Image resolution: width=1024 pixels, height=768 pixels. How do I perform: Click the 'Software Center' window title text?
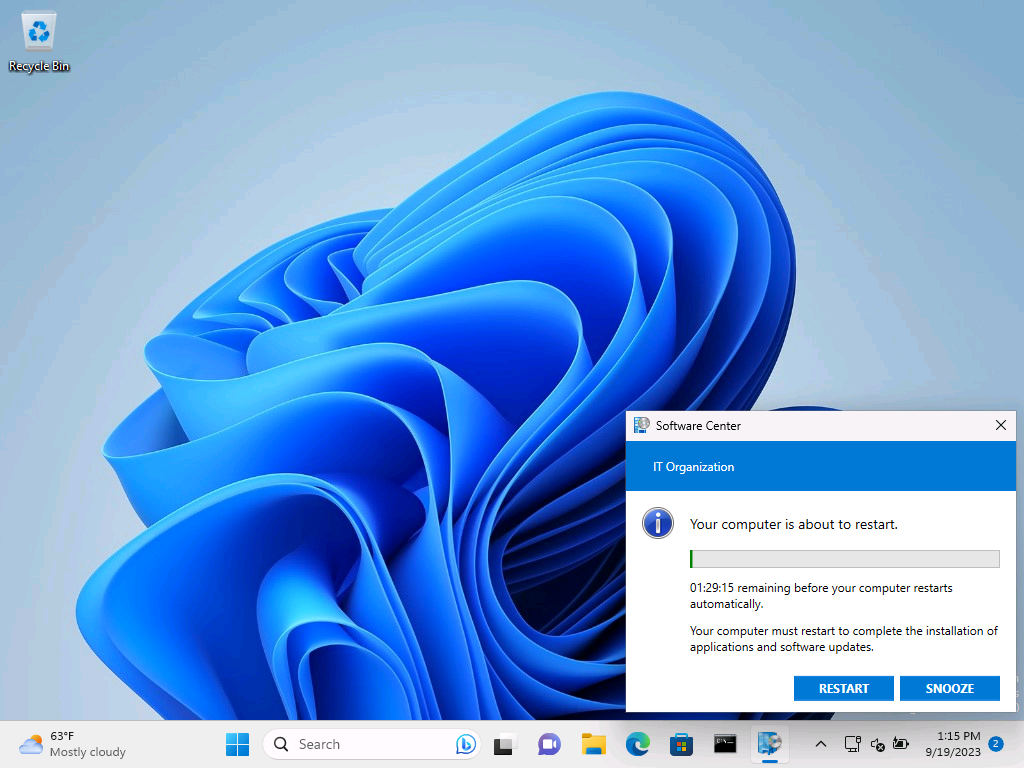pyautogui.click(x=698, y=426)
